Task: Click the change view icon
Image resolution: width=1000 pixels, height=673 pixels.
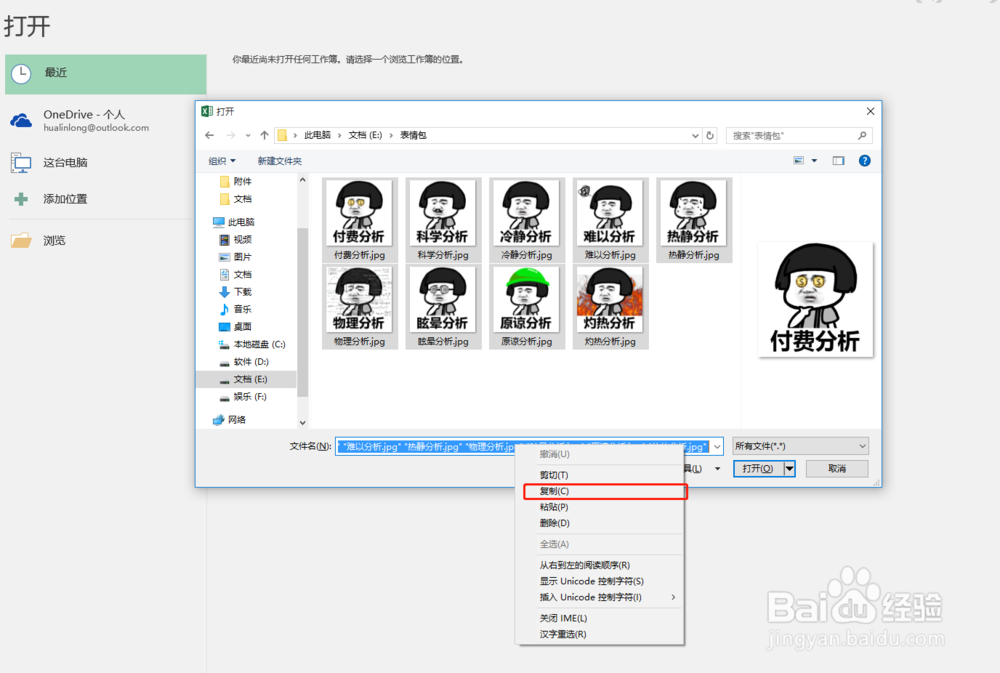Action: pos(798,161)
